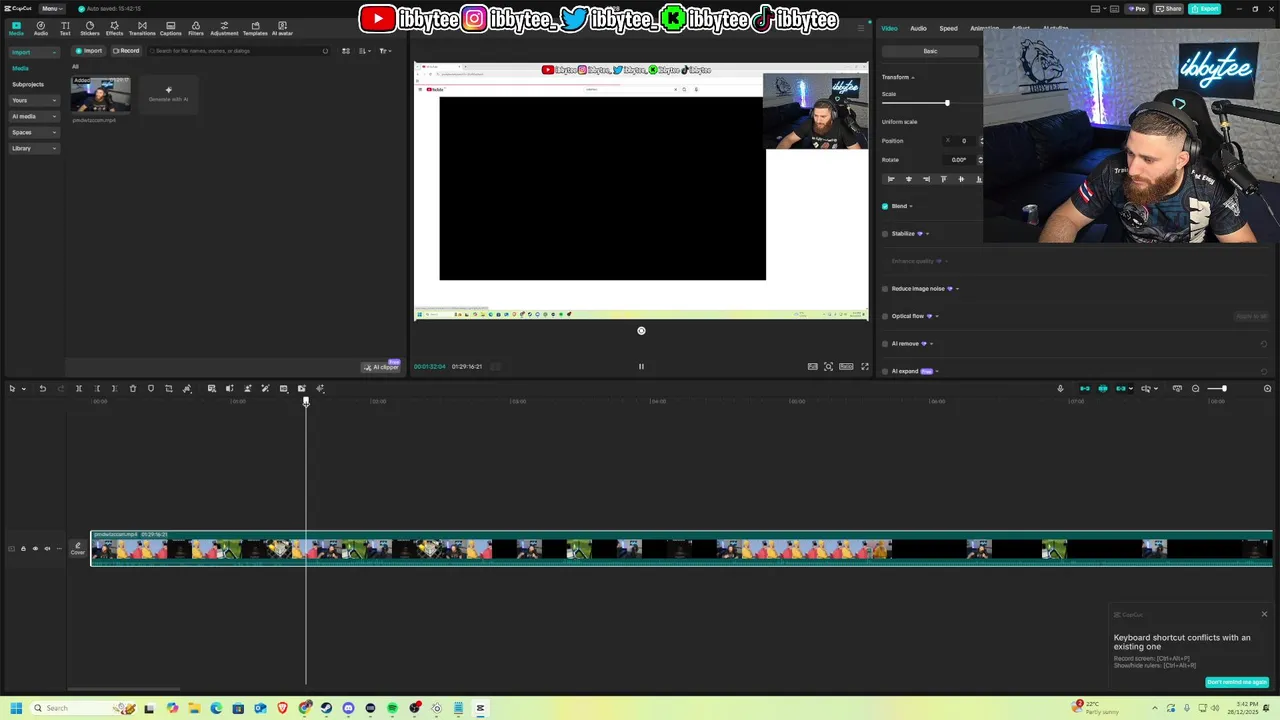Collapse the Import section in the sidebar
Screen dimensions: 1280x720
tap(33, 52)
